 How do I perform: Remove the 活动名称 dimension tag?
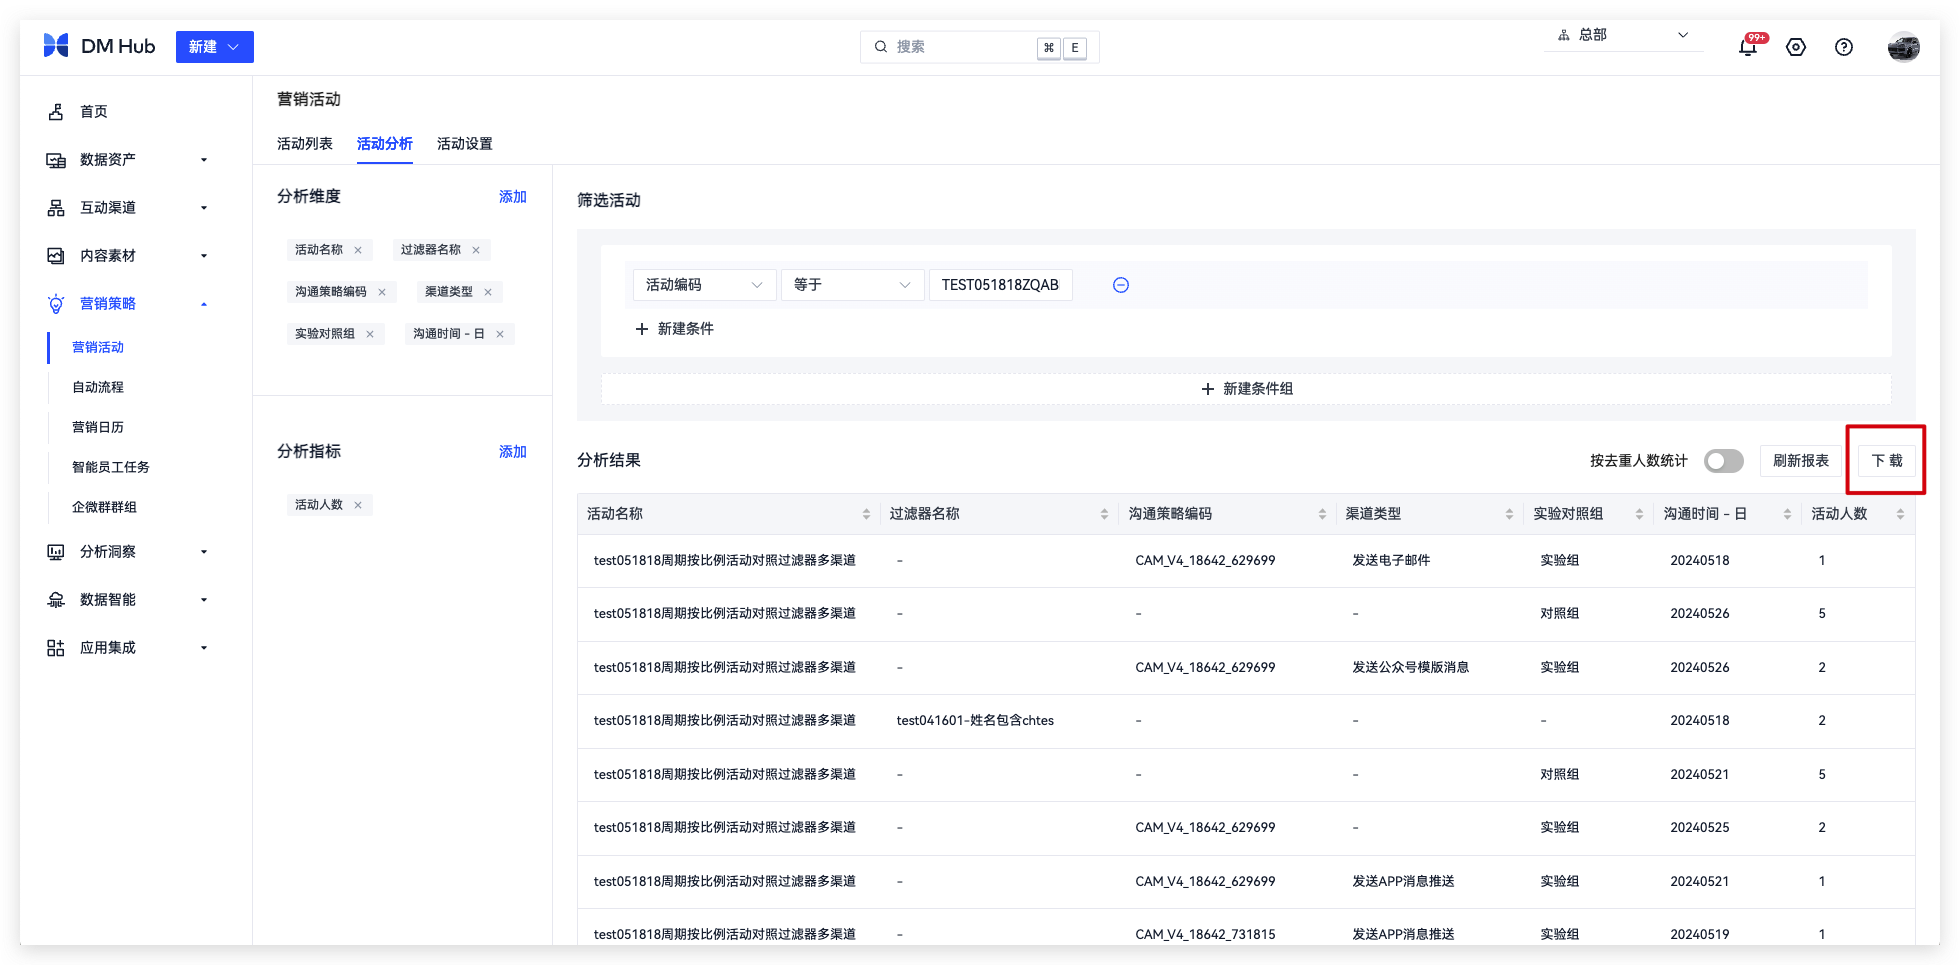coord(358,250)
